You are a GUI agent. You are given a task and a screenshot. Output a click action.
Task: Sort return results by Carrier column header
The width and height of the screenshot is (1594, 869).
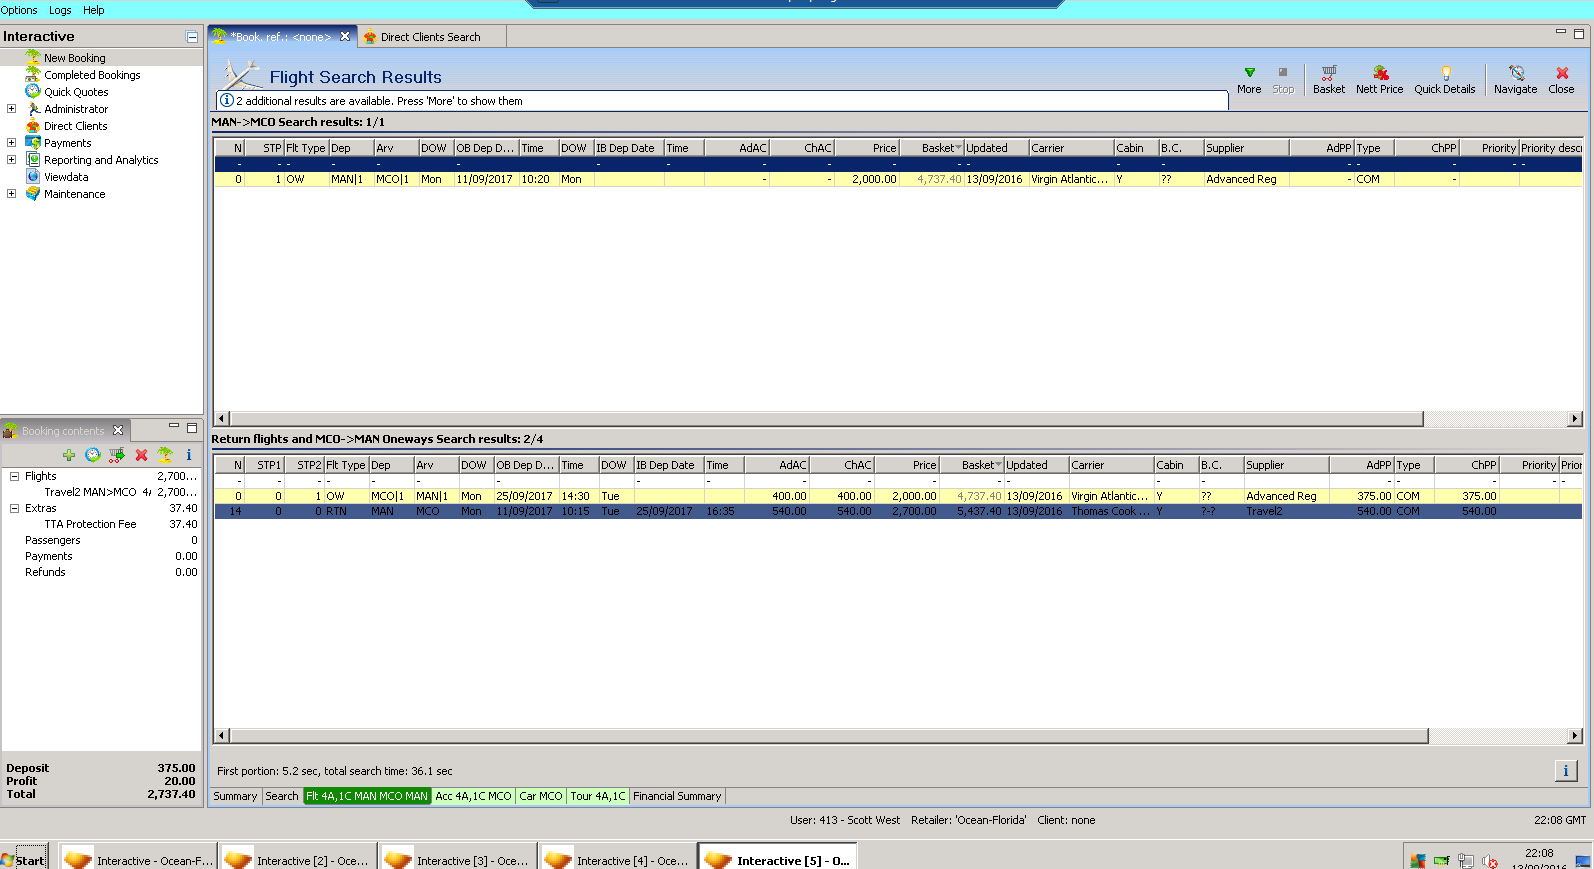pos(1111,465)
